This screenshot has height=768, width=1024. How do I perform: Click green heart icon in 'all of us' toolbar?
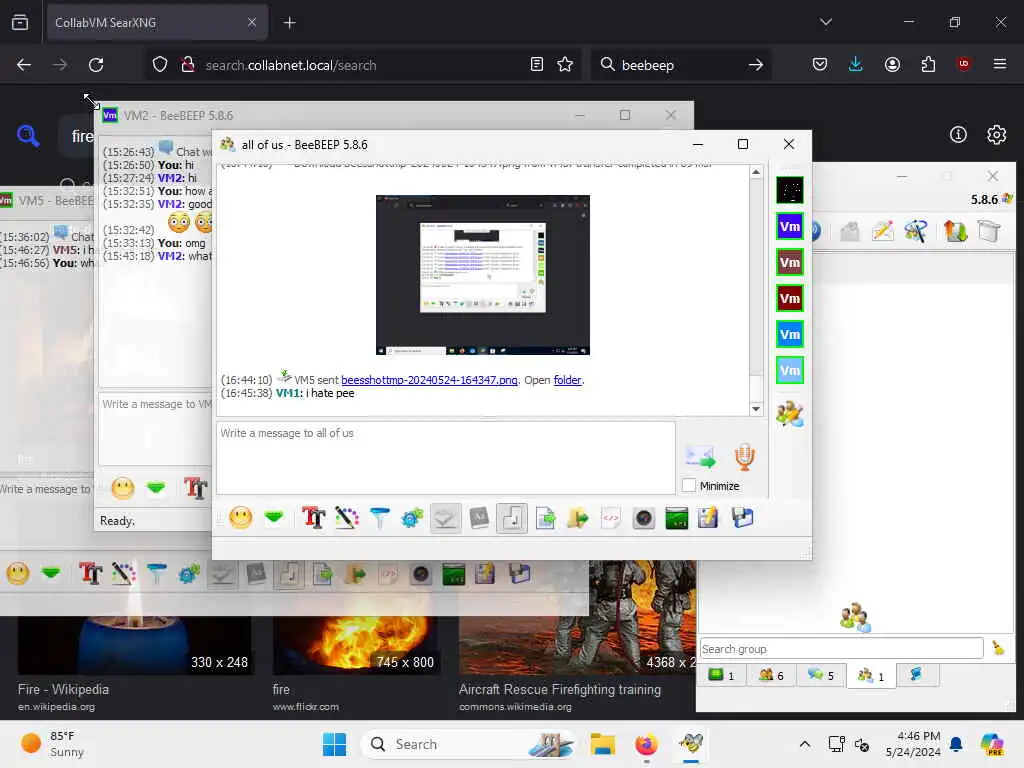[274, 518]
